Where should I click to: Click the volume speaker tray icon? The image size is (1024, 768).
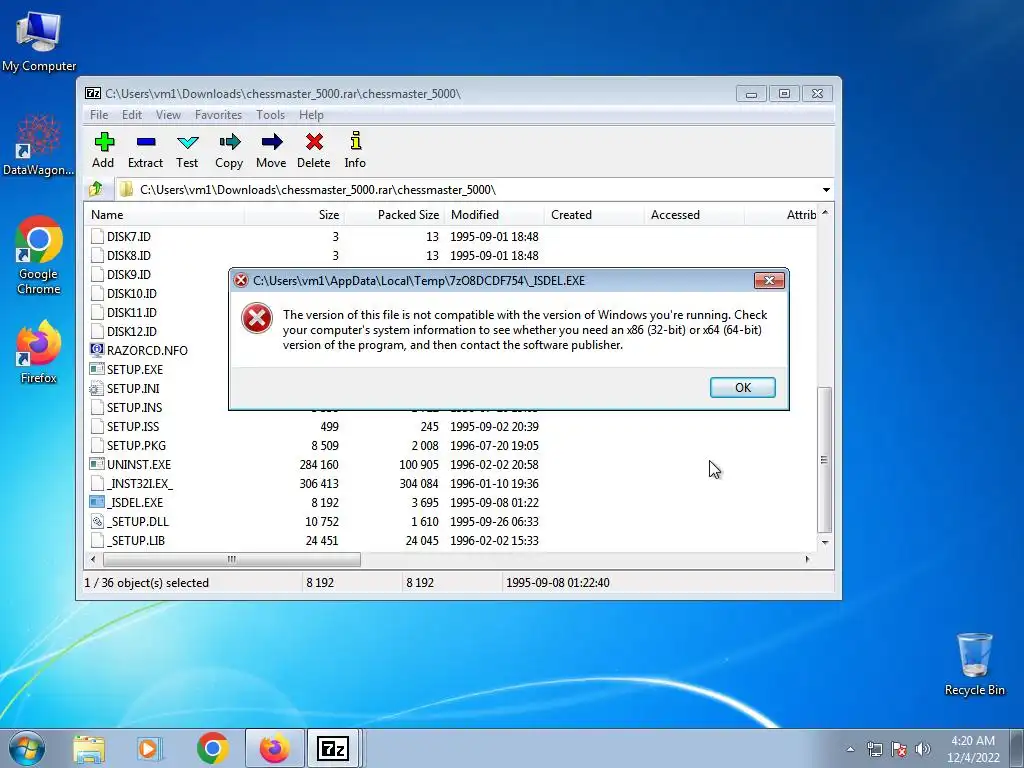[923, 749]
